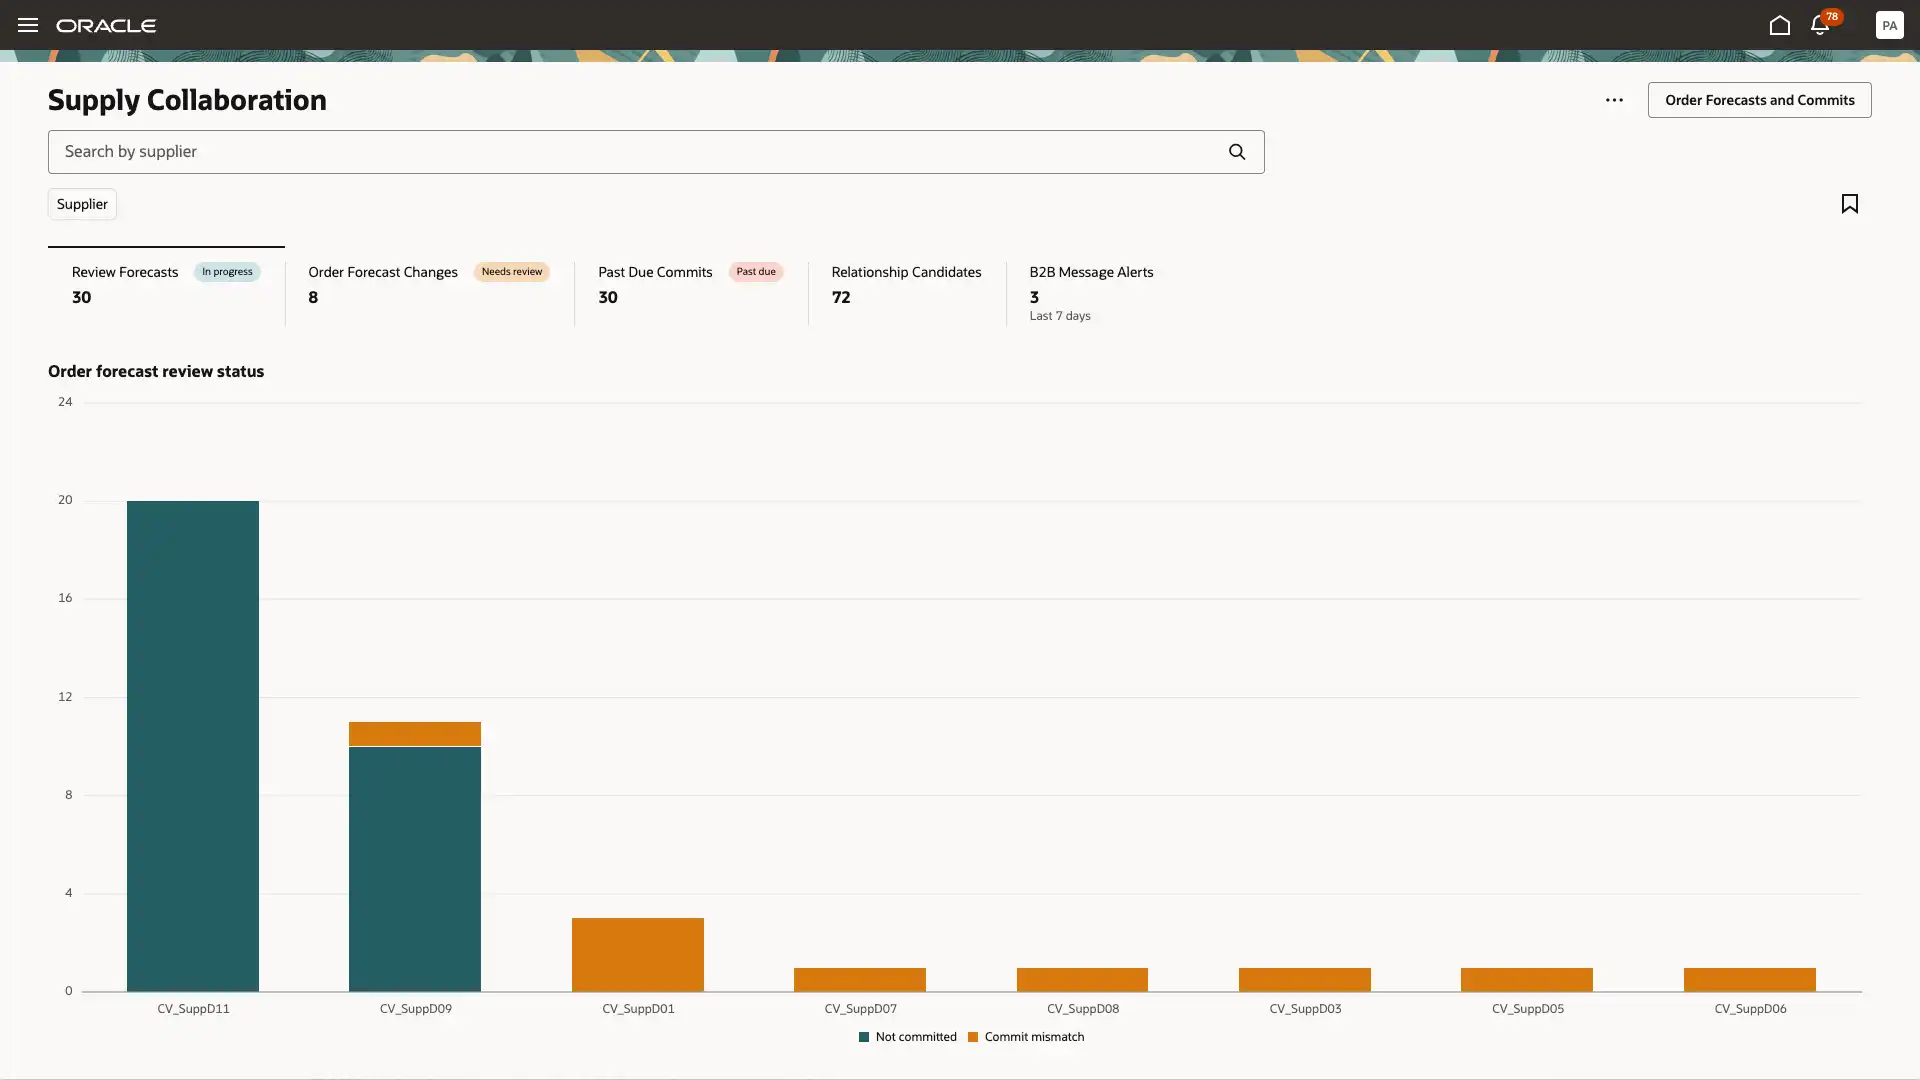Click the Oracle logo
This screenshot has width=1920, height=1080.
coord(106,25)
